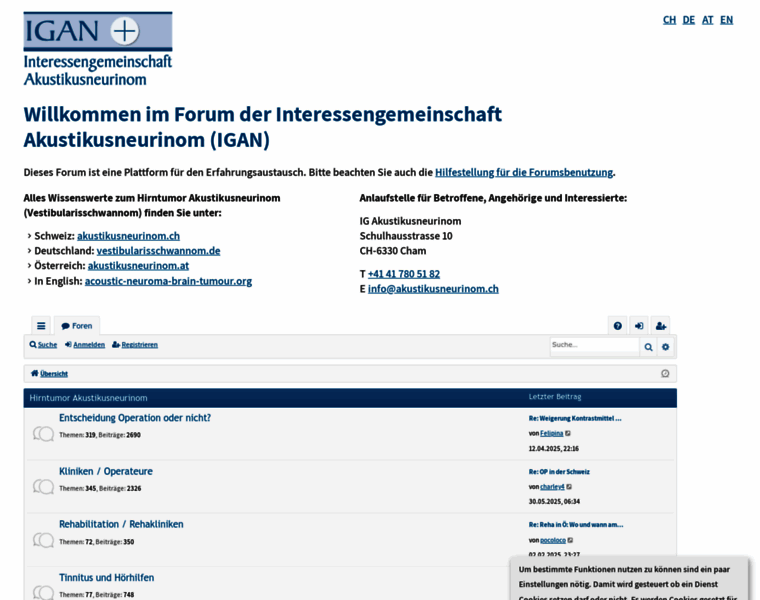Open last post Re: OP in der Schweiz
This screenshot has height=600, width=760.
tap(559, 472)
